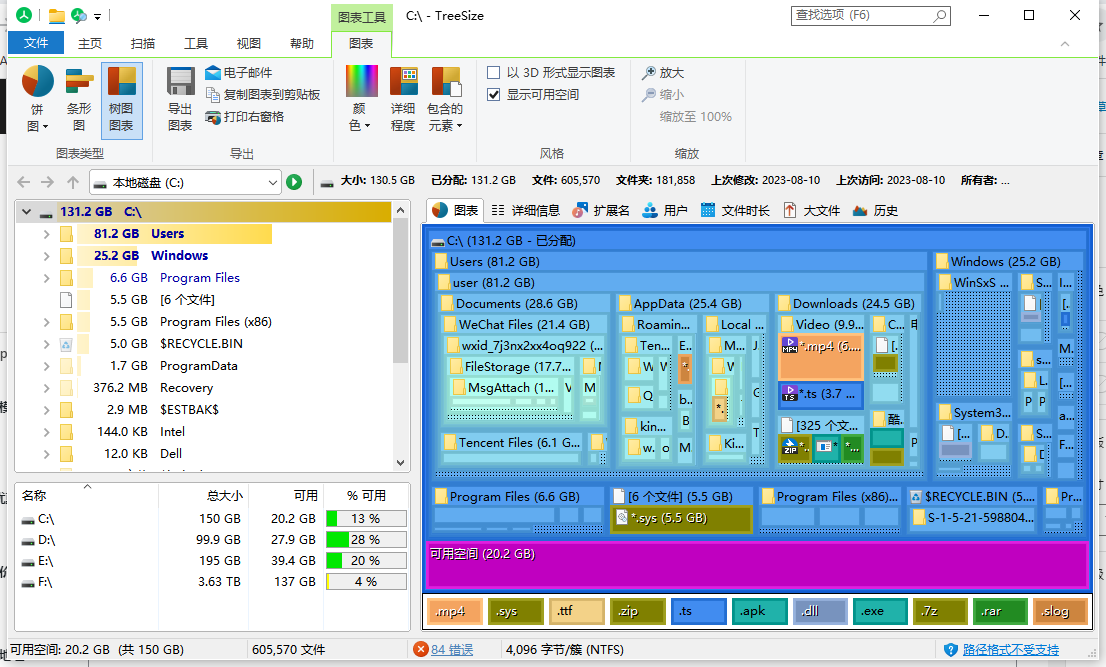This screenshot has height=667, width=1106.
Task: Collapse the ribbon using the chevron
Action: click(x=1065, y=44)
